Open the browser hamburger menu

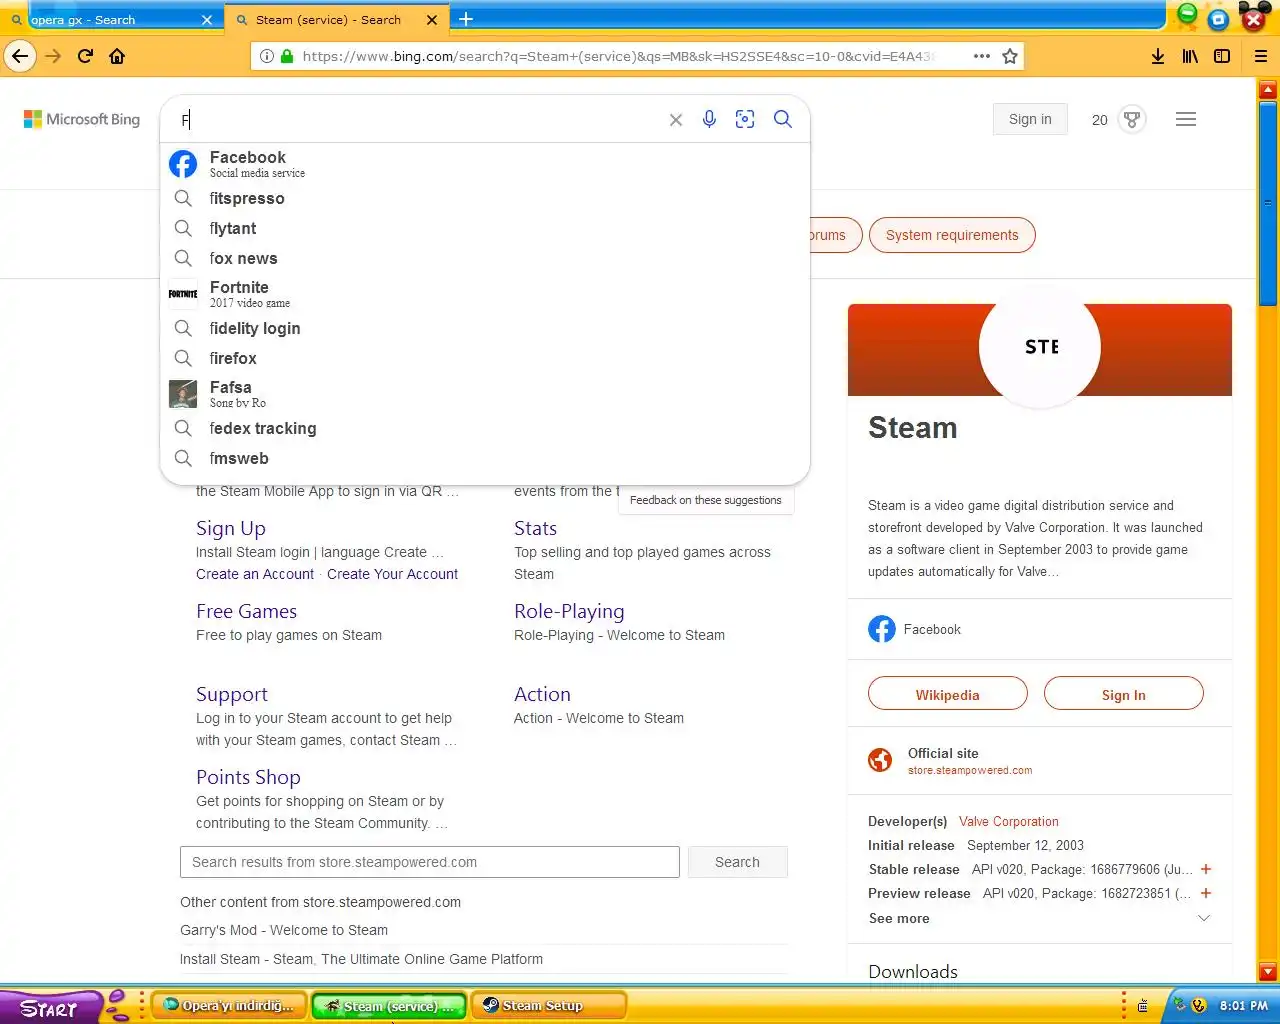[1261, 56]
